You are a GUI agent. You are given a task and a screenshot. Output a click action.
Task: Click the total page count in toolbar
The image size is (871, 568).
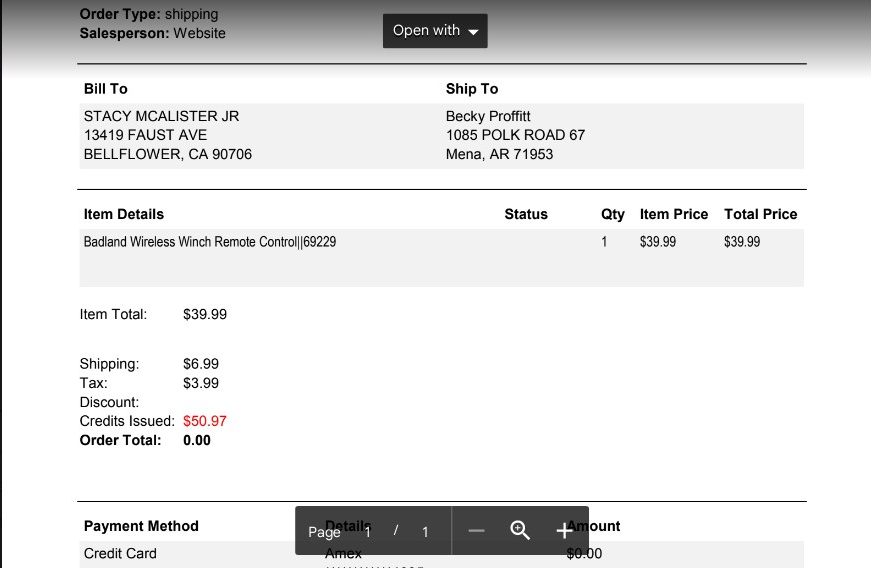425,532
